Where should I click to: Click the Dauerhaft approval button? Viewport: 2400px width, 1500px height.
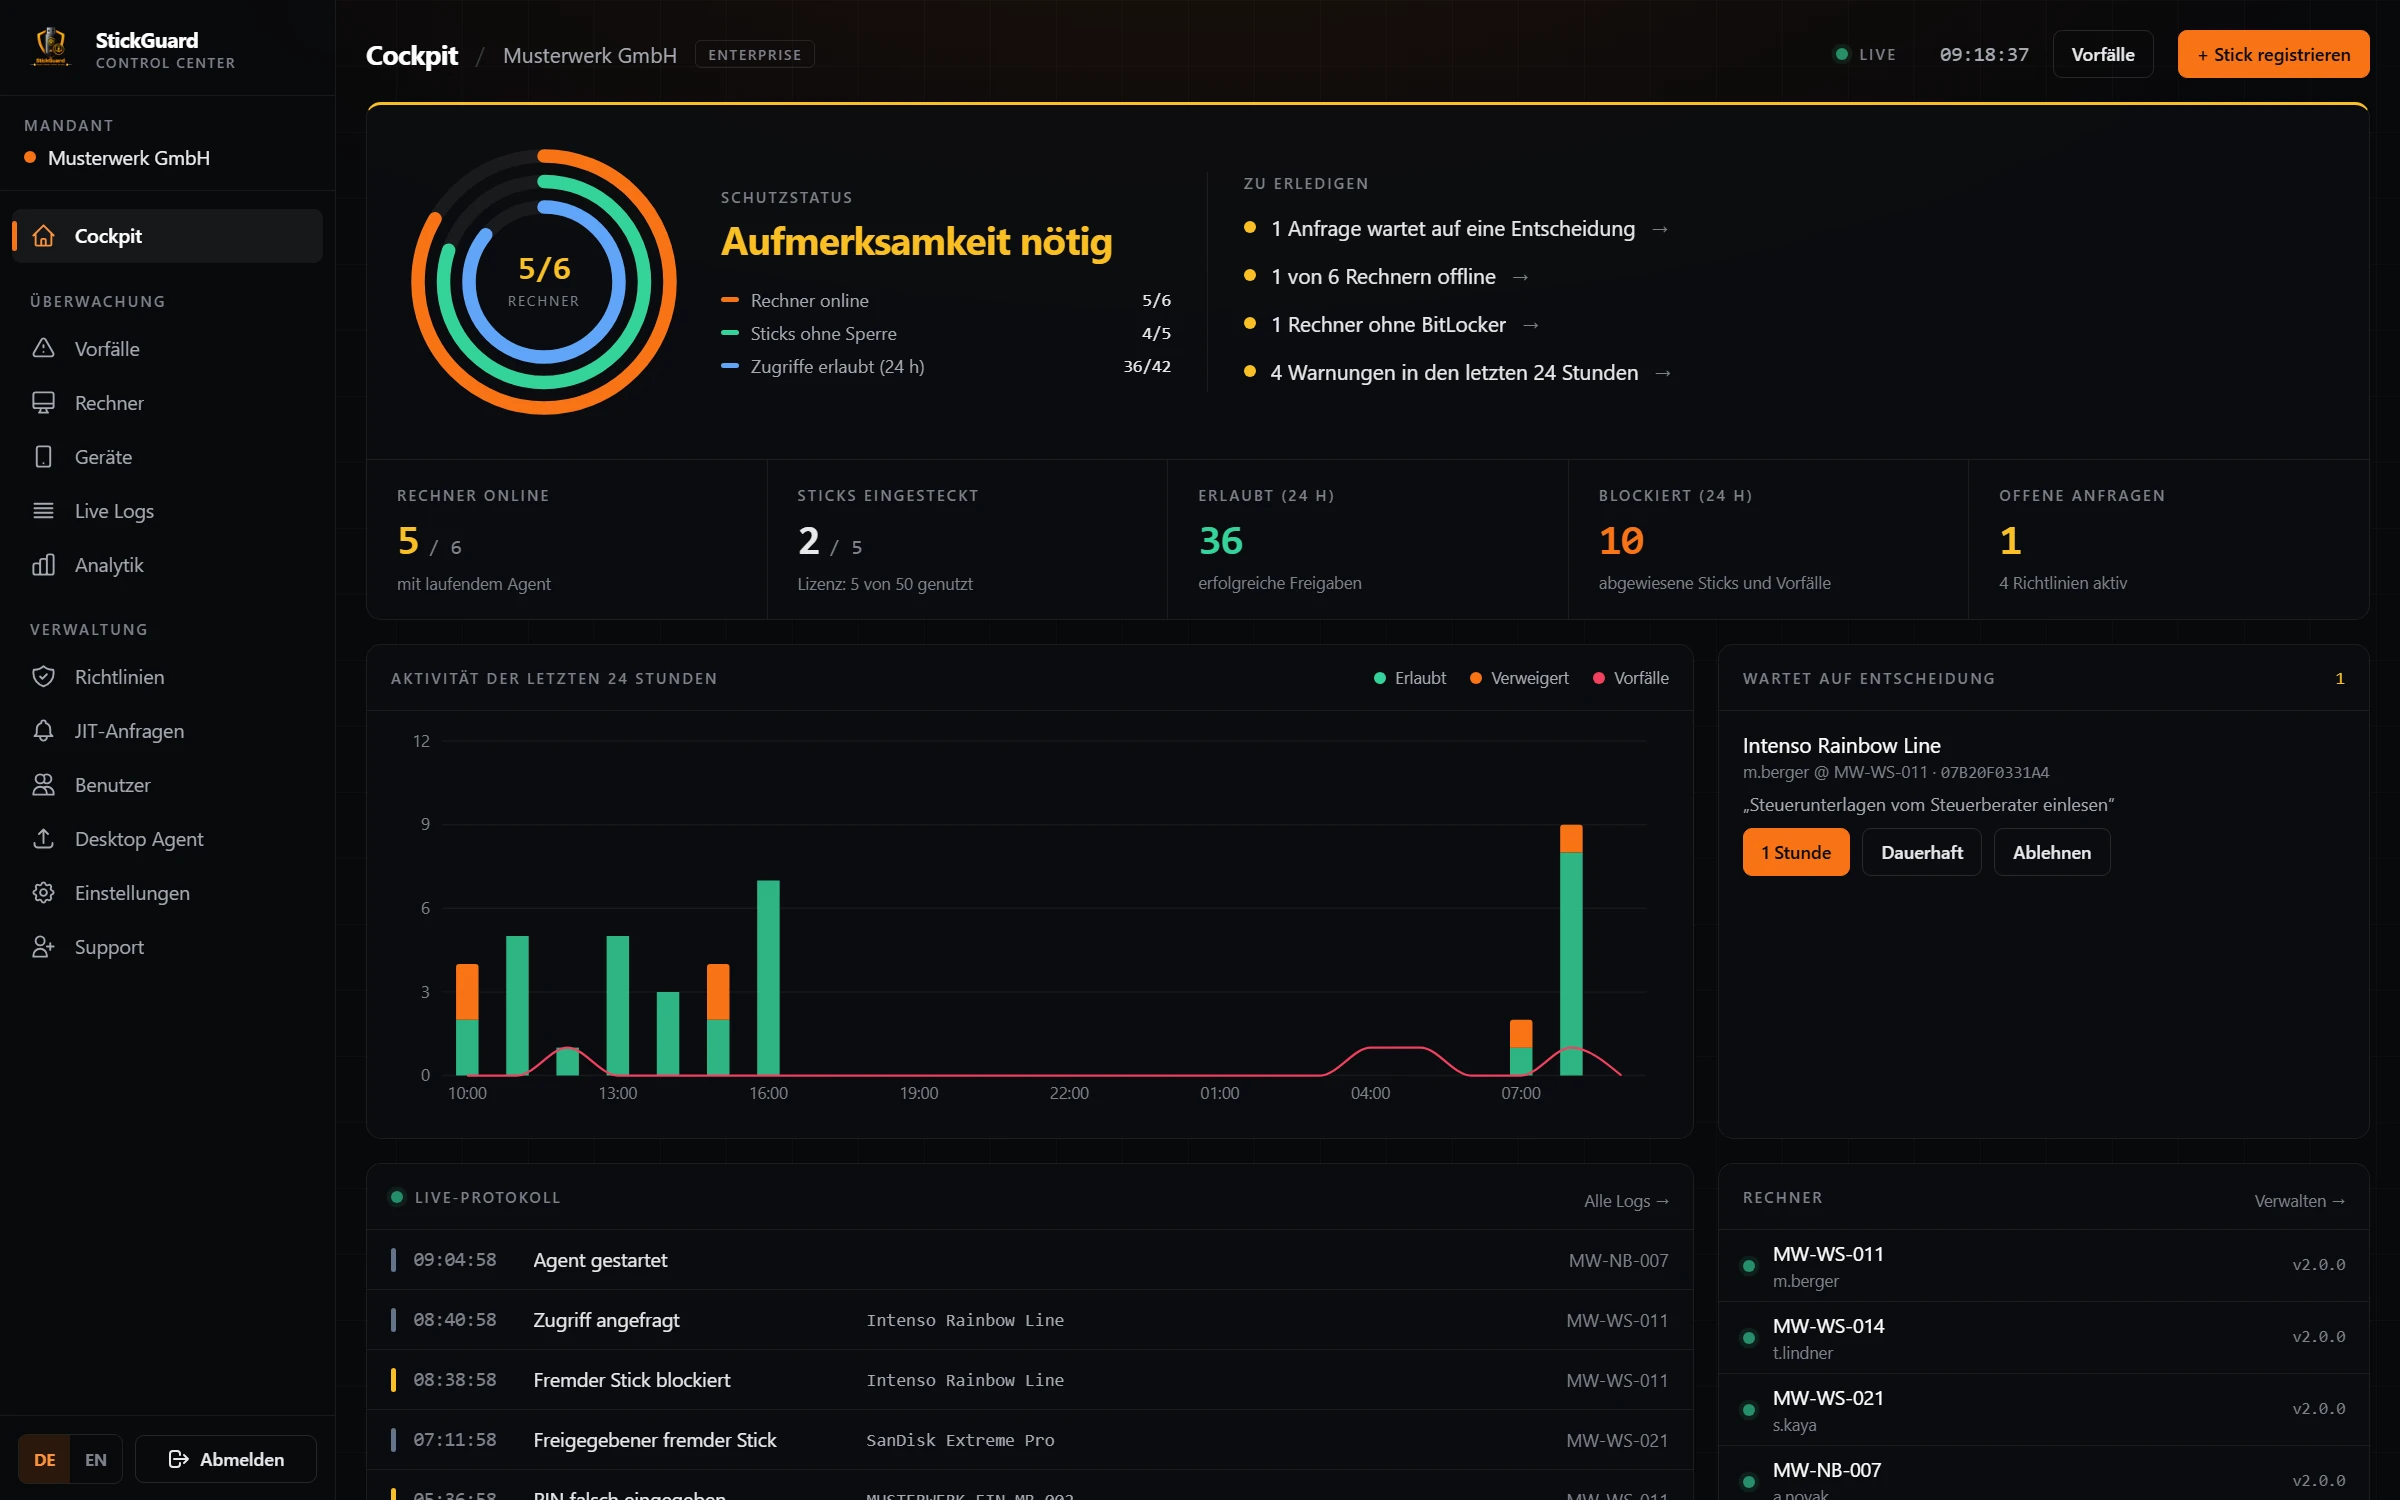pyautogui.click(x=1921, y=852)
